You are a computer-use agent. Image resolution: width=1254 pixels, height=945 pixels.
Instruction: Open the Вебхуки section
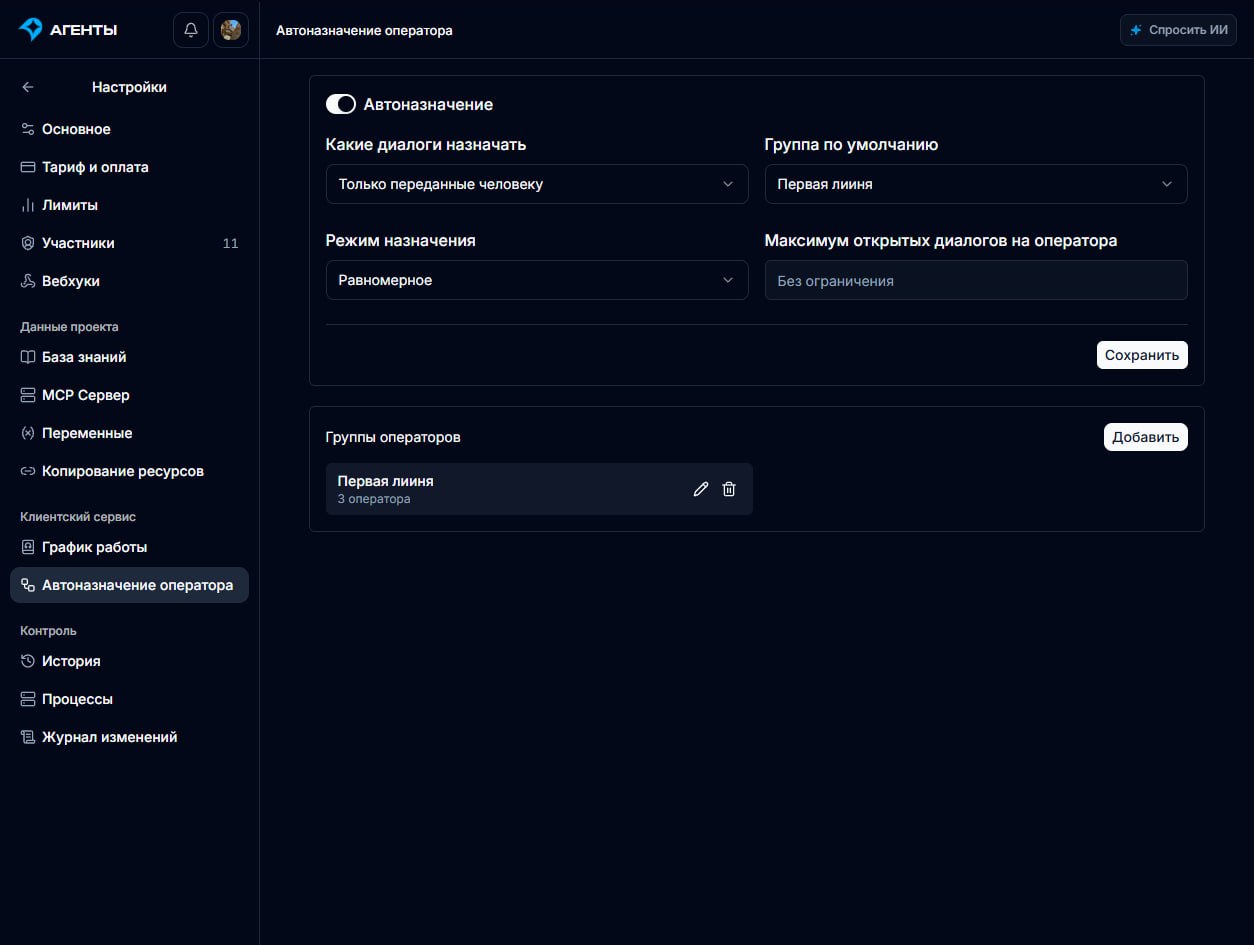[x=129, y=281]
